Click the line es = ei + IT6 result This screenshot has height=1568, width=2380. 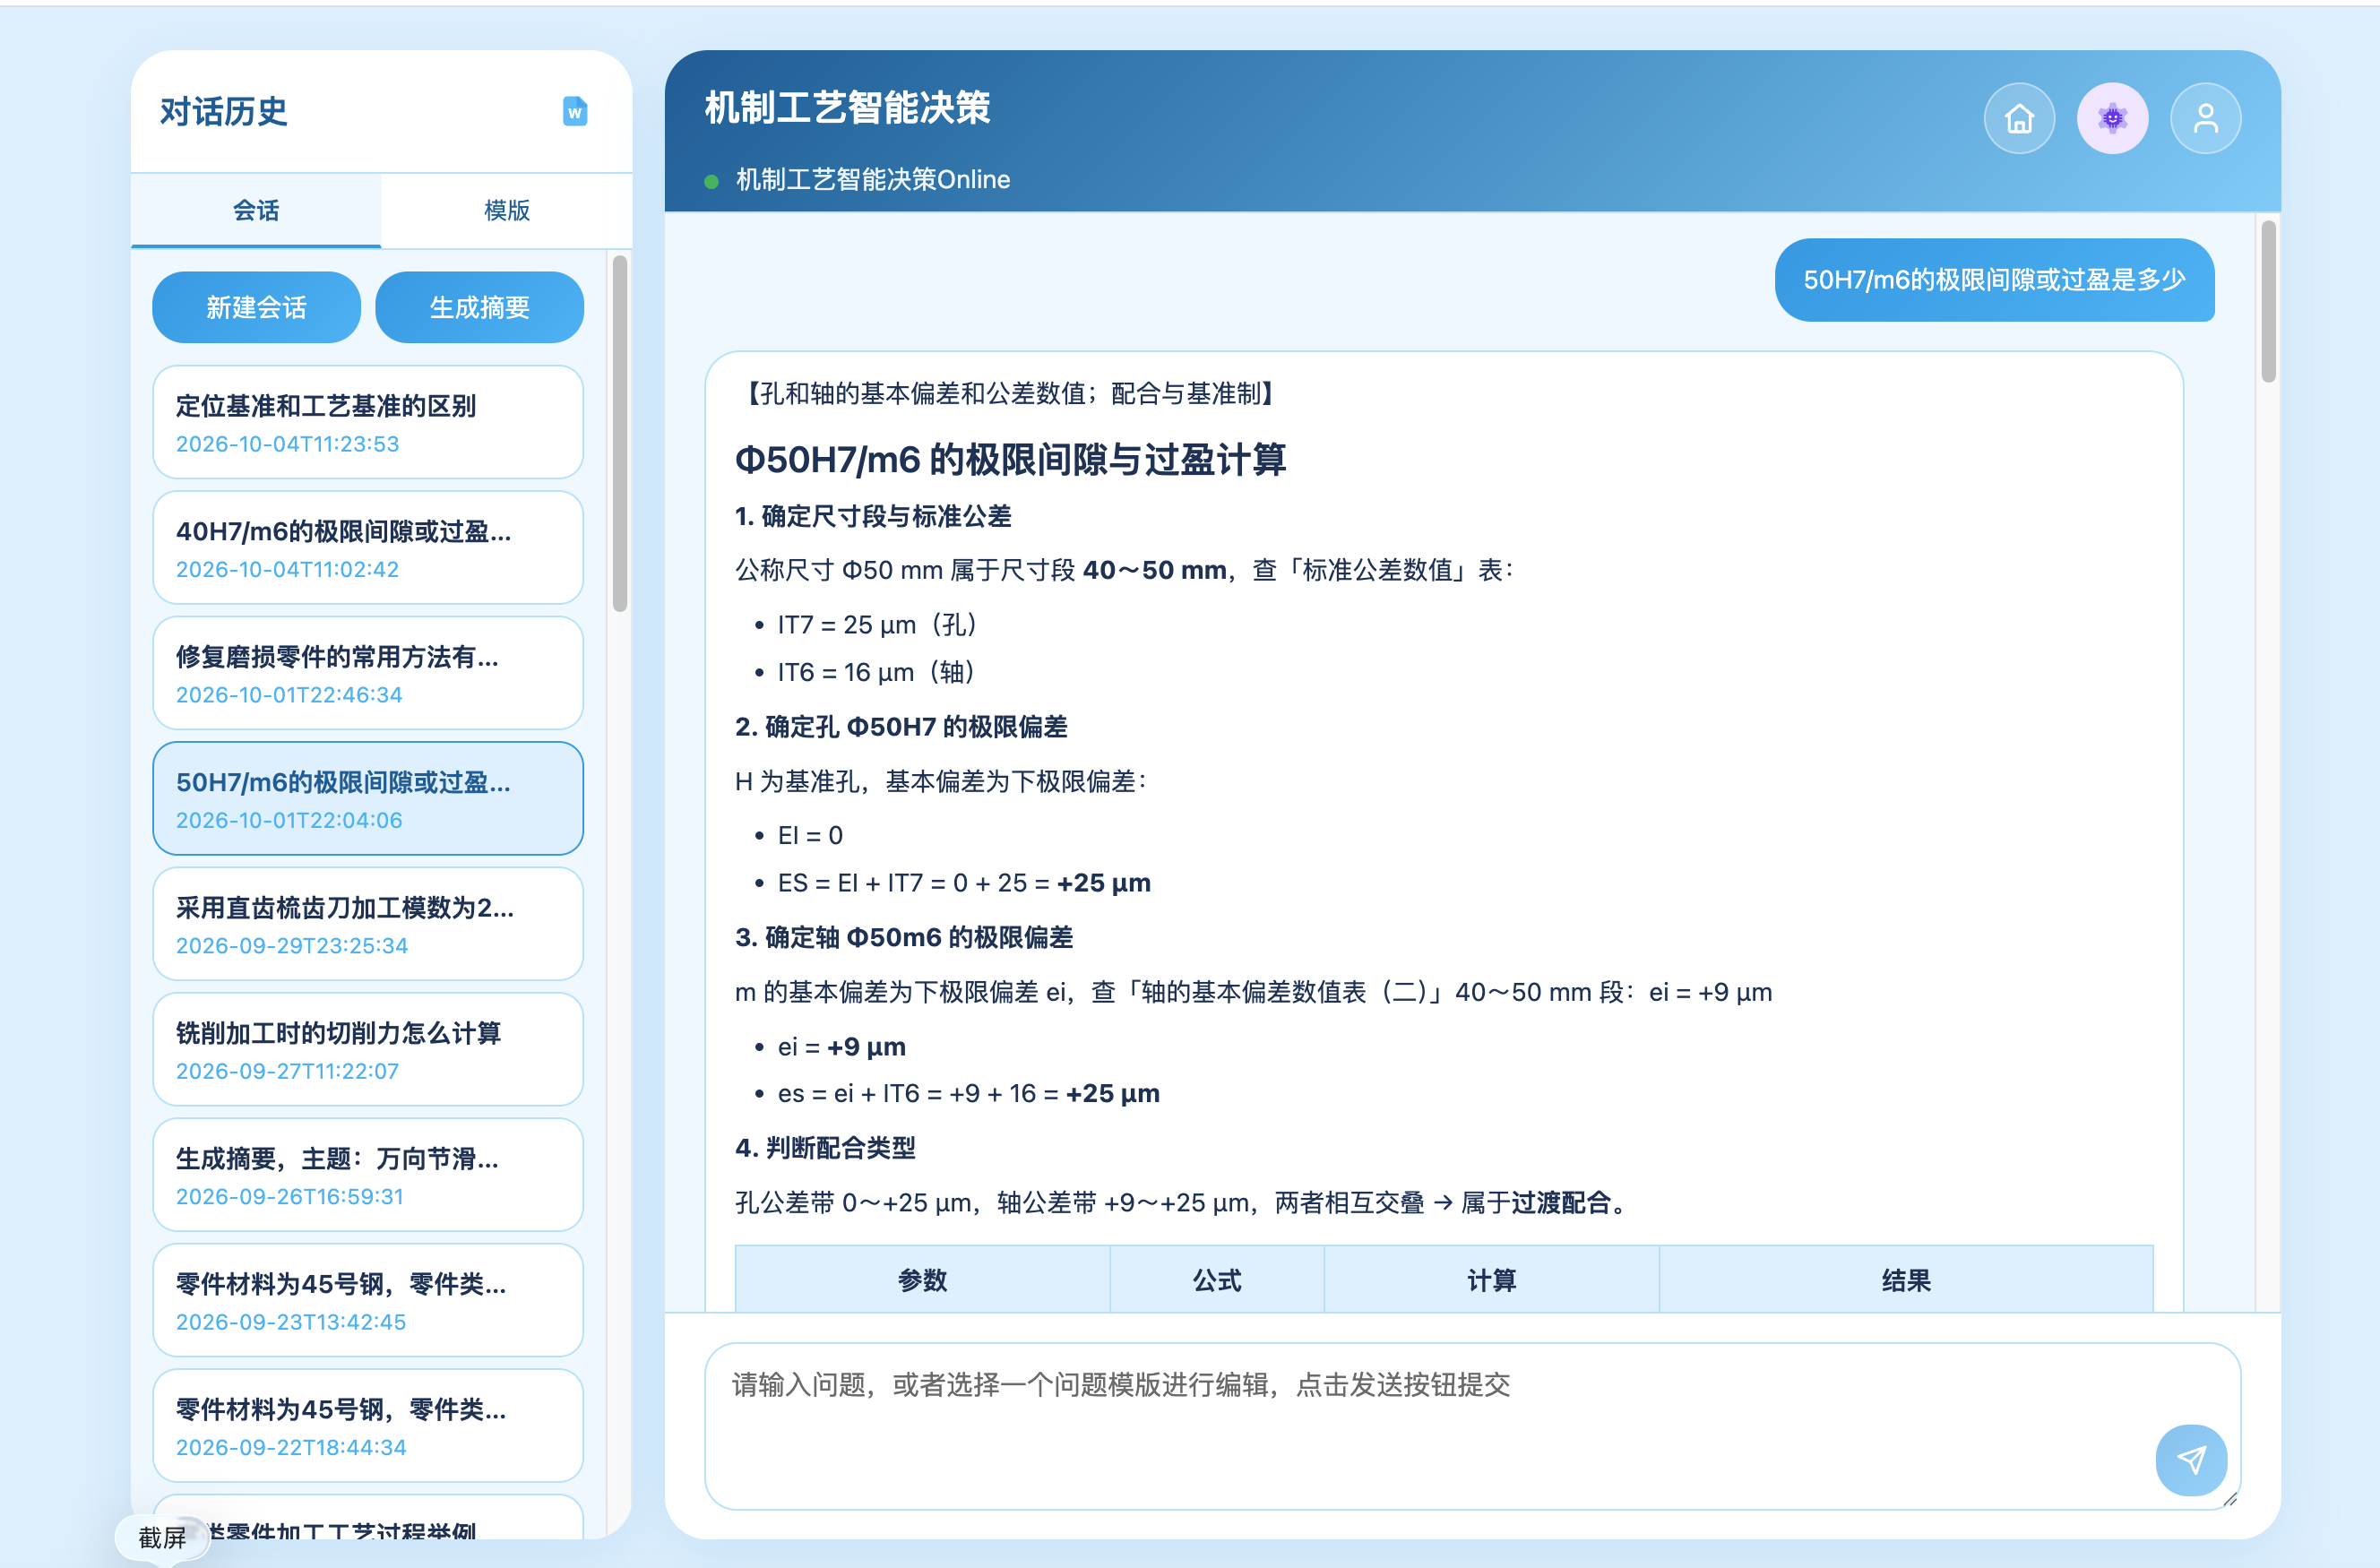coord(968,1094)
